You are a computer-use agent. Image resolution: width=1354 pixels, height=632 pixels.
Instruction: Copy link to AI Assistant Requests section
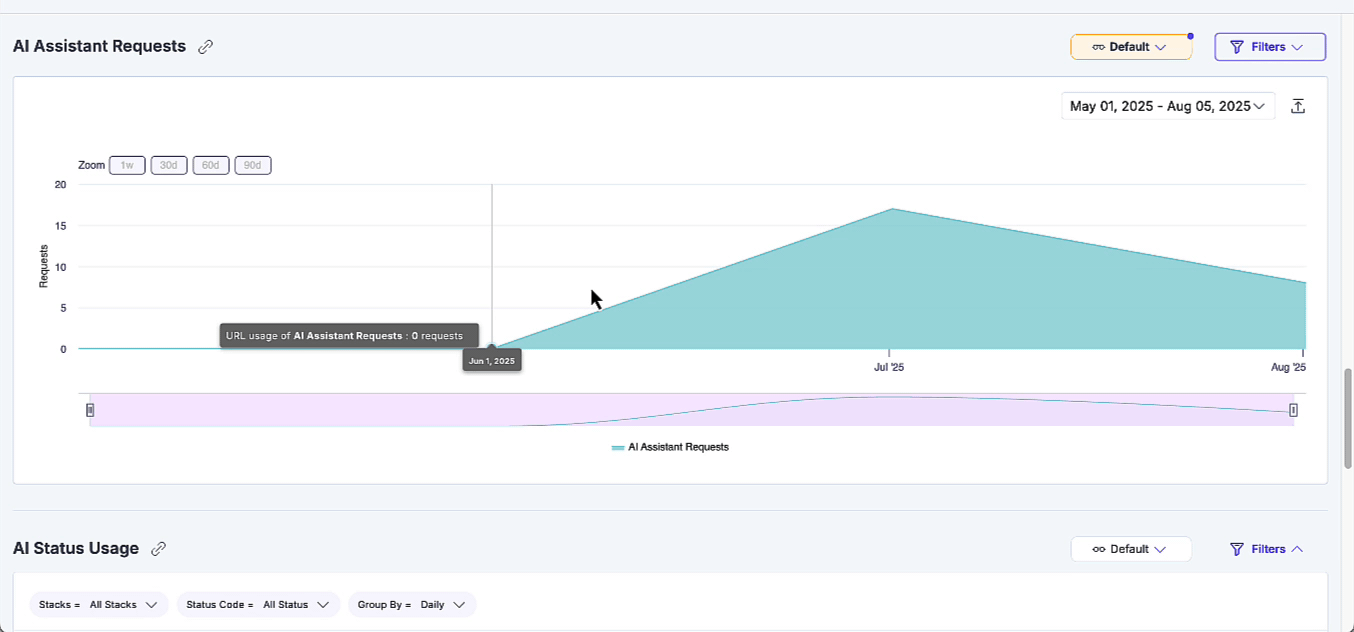click(x=206, y=47)
